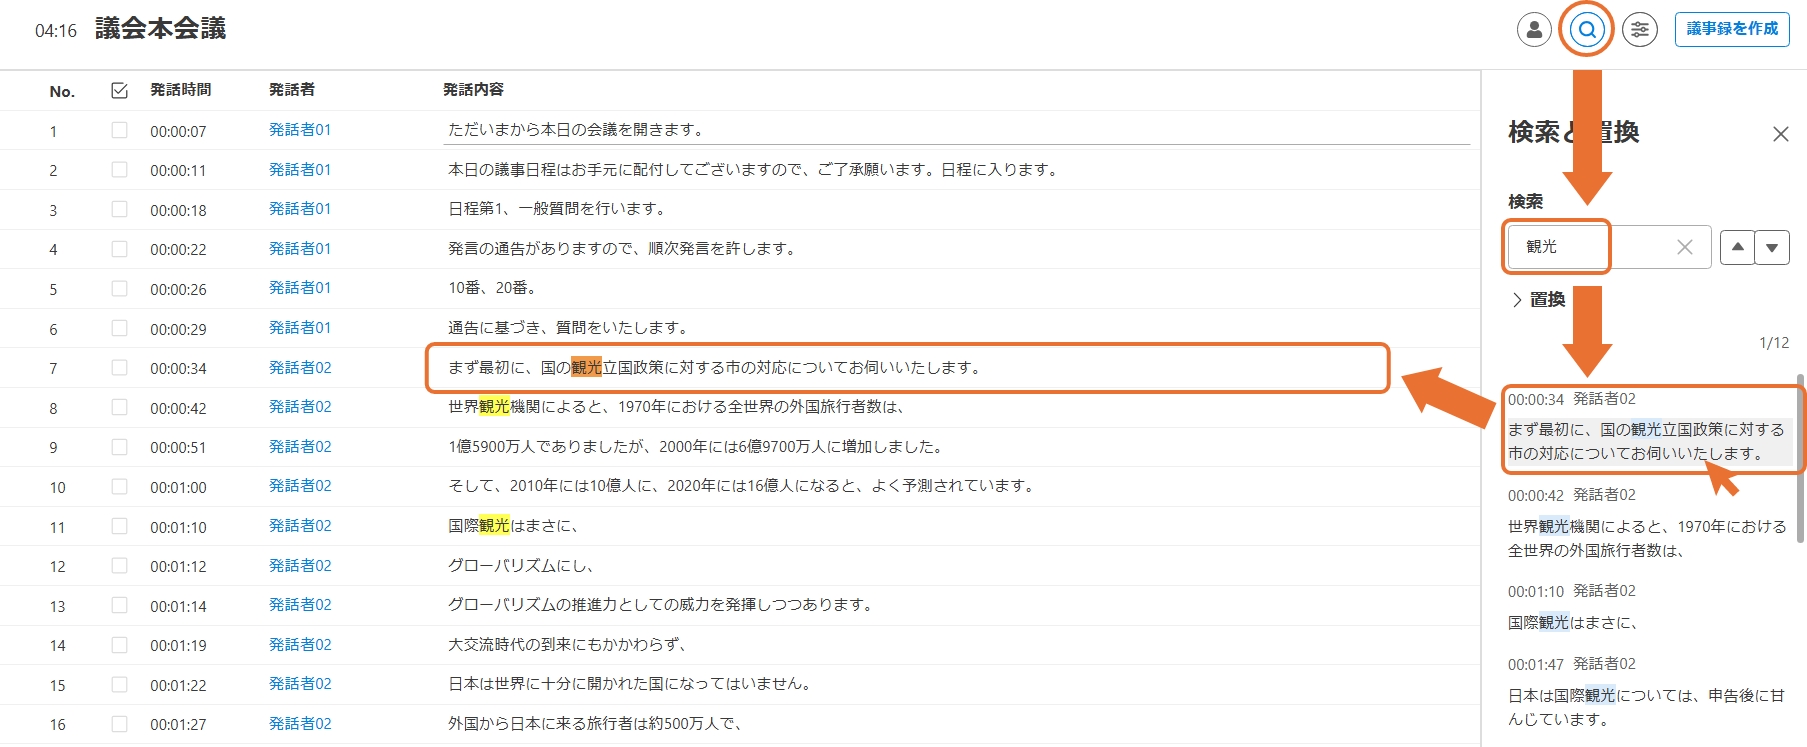Clear the search field with X icon
Screen dimensions: 1807x747
pos(1685,247)
